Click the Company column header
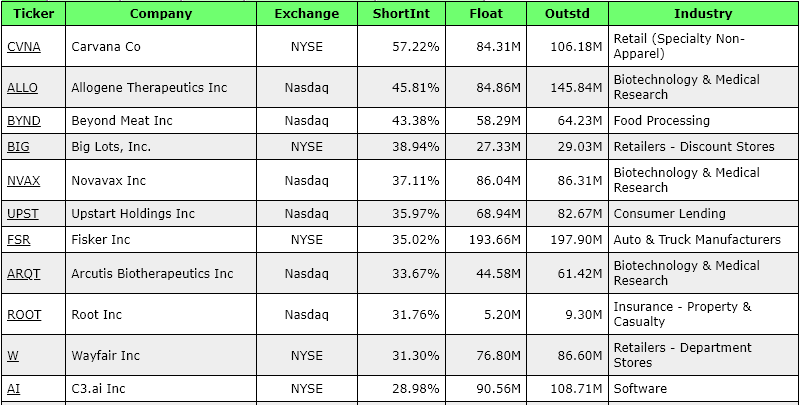The image size is (800, 405). pos(160,14)
